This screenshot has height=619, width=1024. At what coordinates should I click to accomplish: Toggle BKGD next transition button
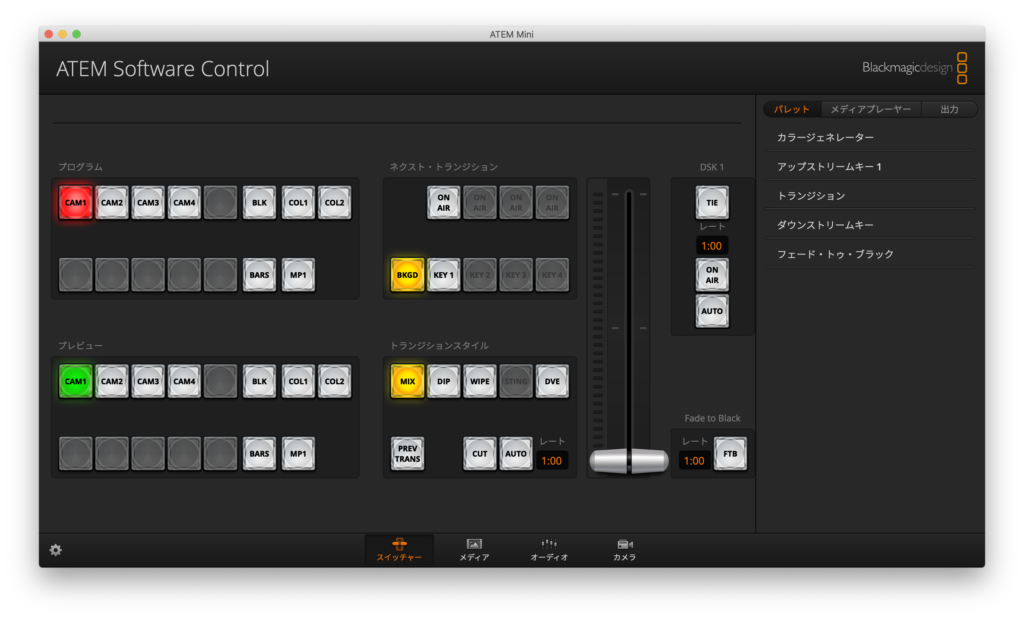(408, 275)
